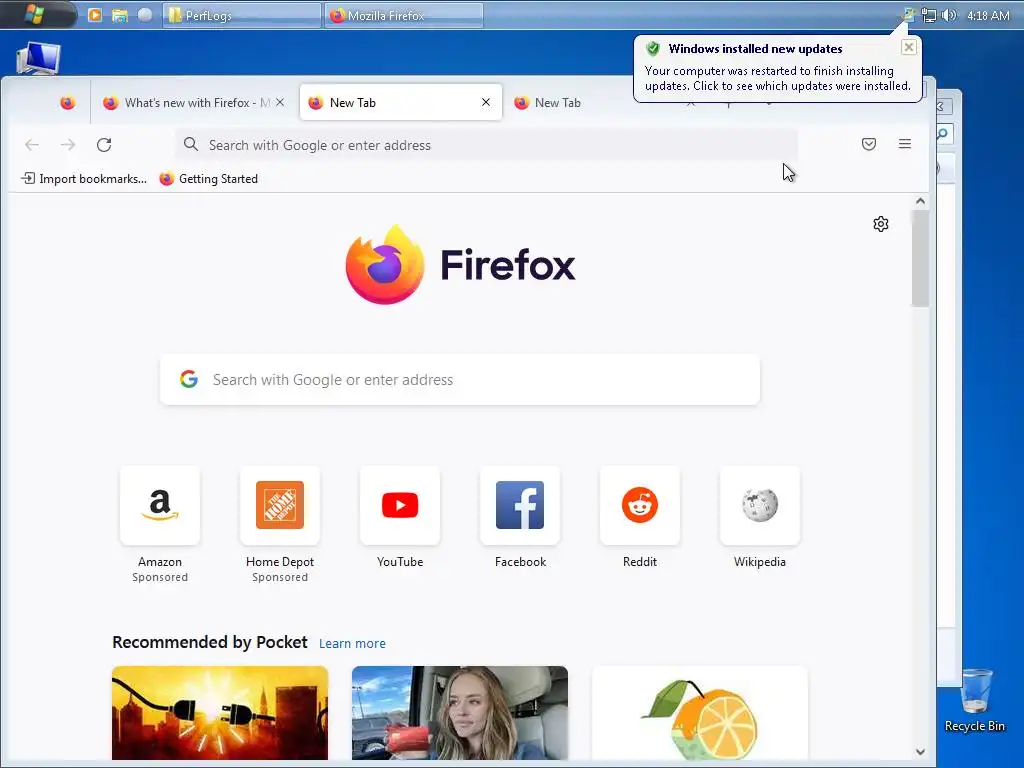Click the Mozilla Firefox taskbar button
The image size is (1024, 768).
click(404, 15)
